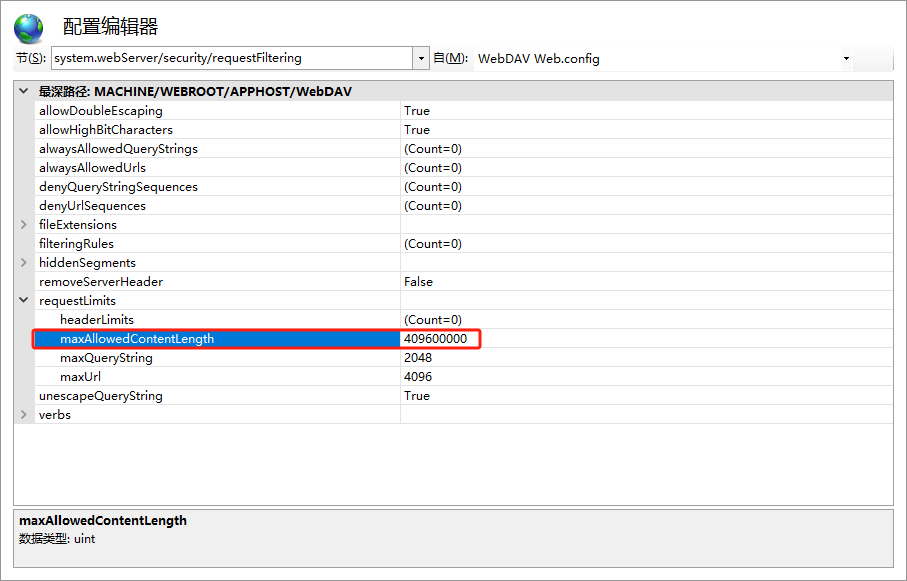The height and width of the screenshot is (581, 907).
Task: Select the maxQueryString property row
Action: pos(106,358)
